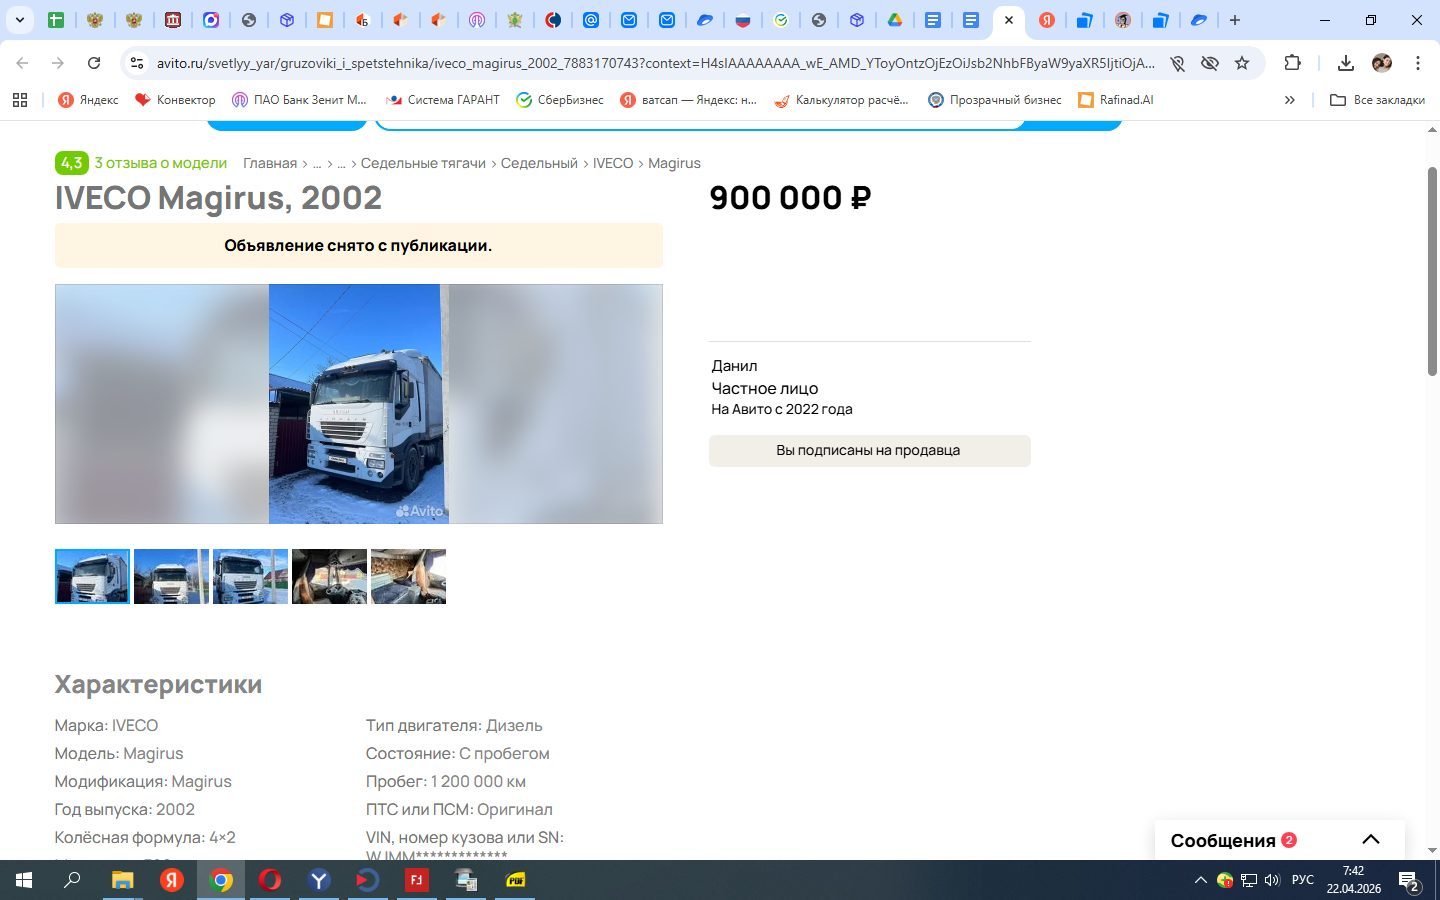Show hidden system tray icons
The width and height of the screenshot is (1440, 900).
pyautogui.click(x=1200, y=880)
